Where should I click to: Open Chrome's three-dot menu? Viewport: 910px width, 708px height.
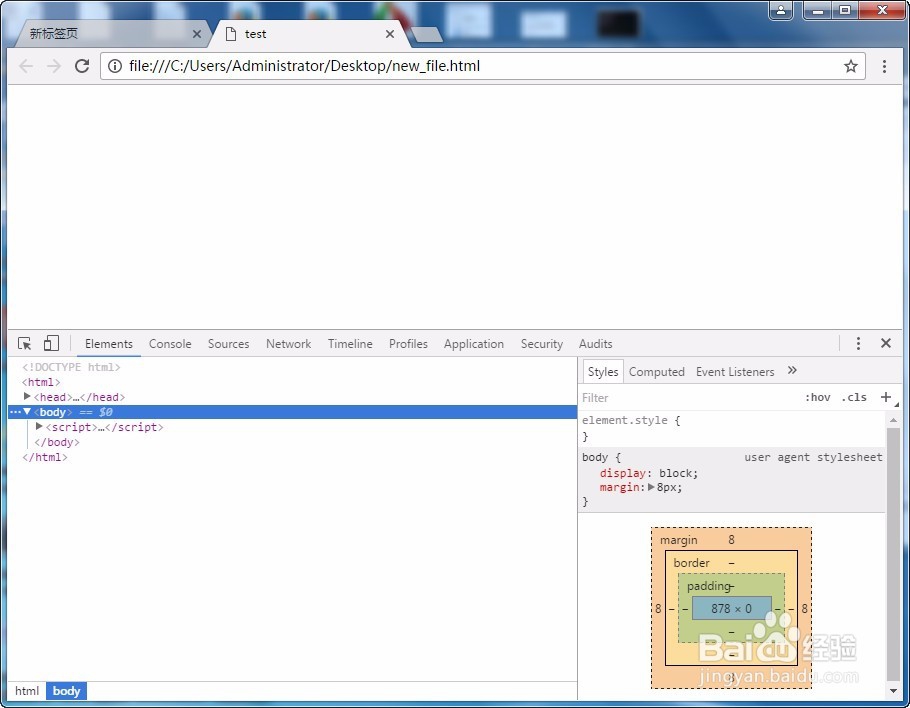pyautogui.click(x=884, y=66)
